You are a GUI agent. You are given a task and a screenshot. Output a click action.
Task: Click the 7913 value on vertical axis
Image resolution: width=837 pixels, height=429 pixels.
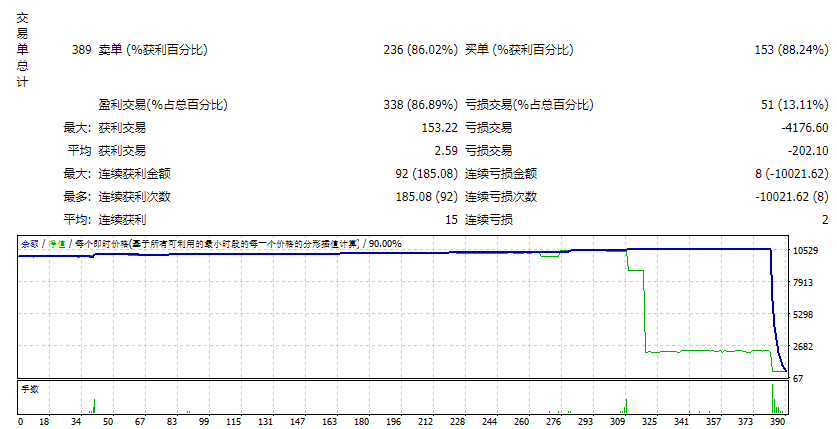pos(803,283)
